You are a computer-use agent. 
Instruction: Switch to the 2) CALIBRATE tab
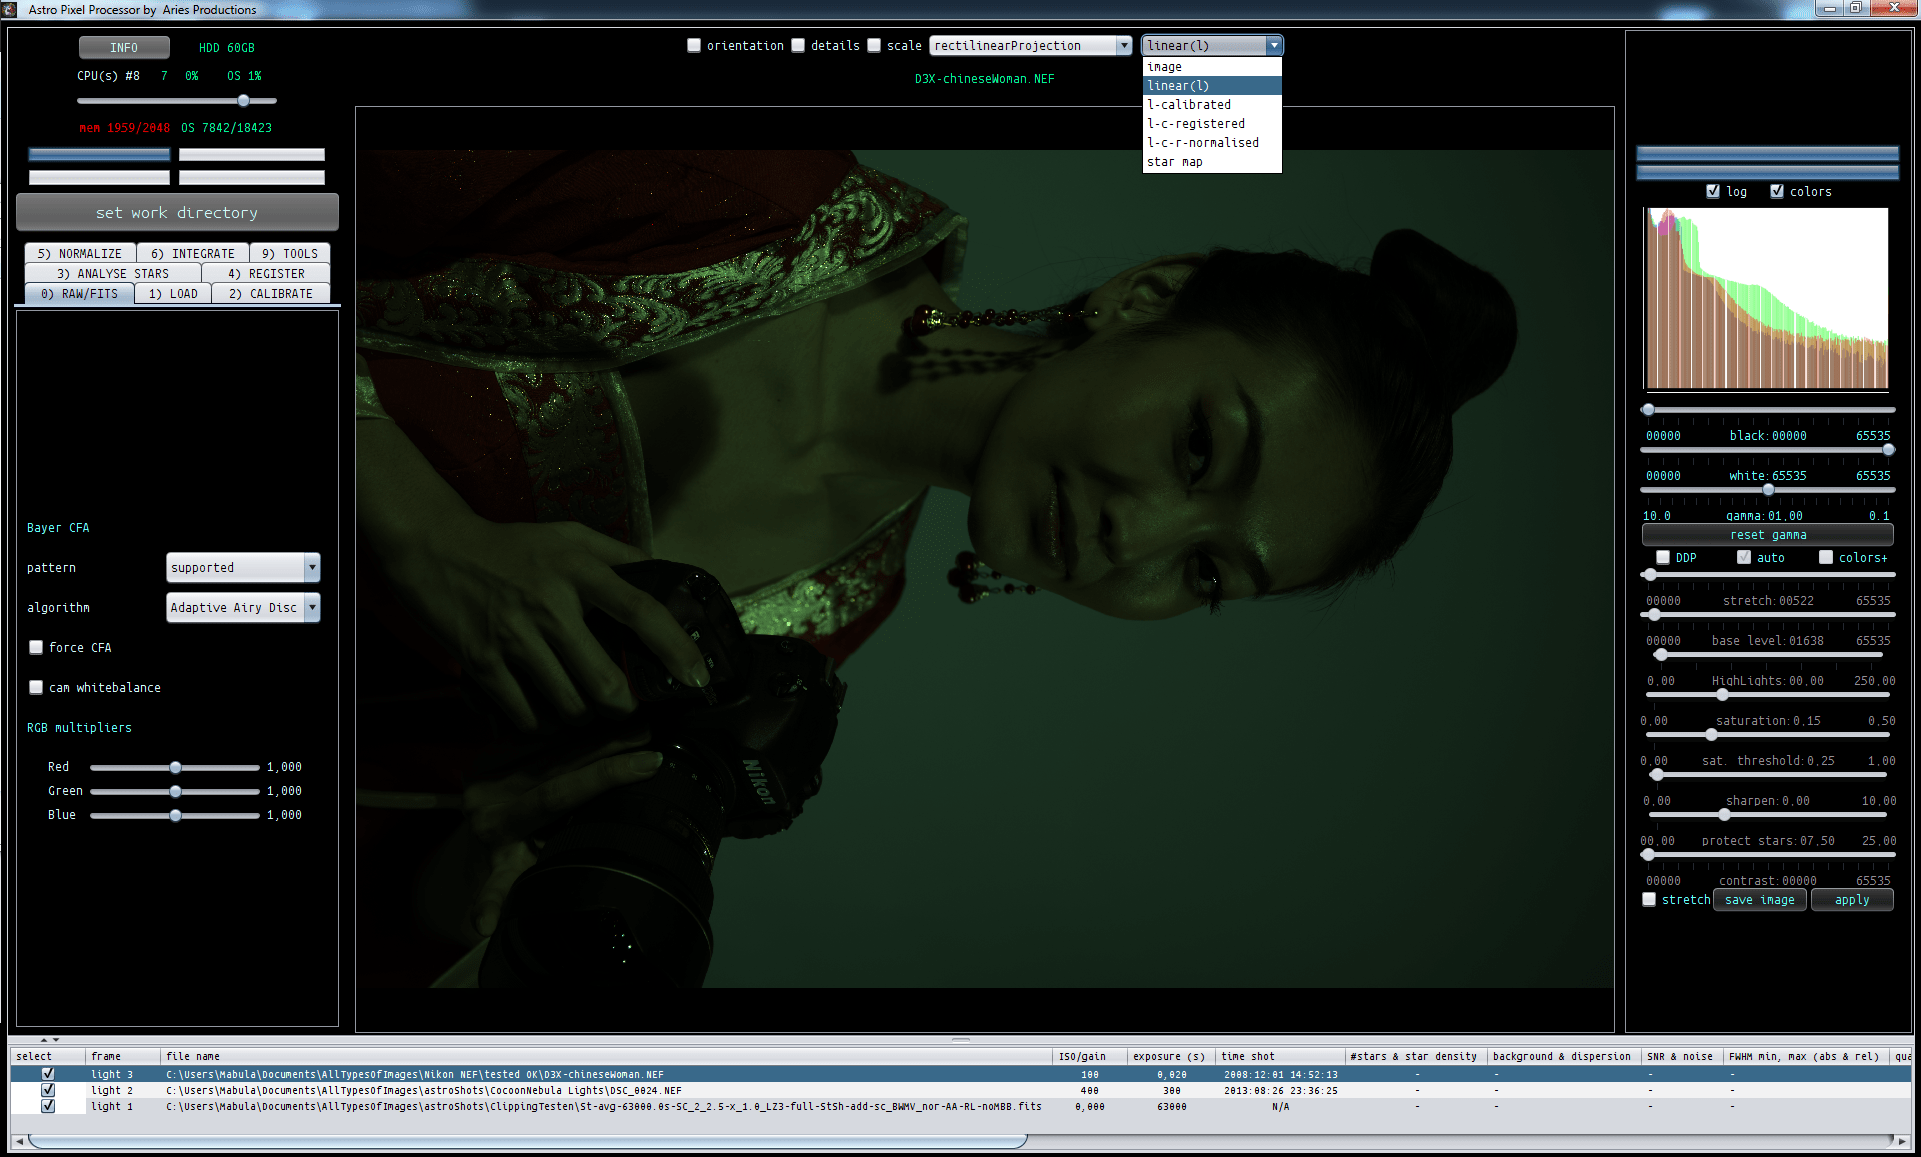[270, 293]
